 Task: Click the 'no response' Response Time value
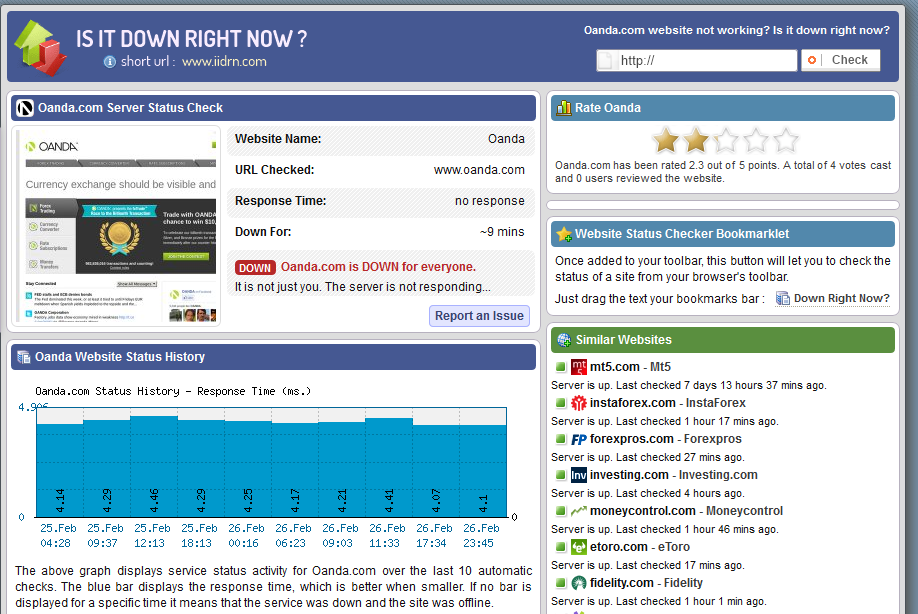pyautogui.click(x=489, y=201)
